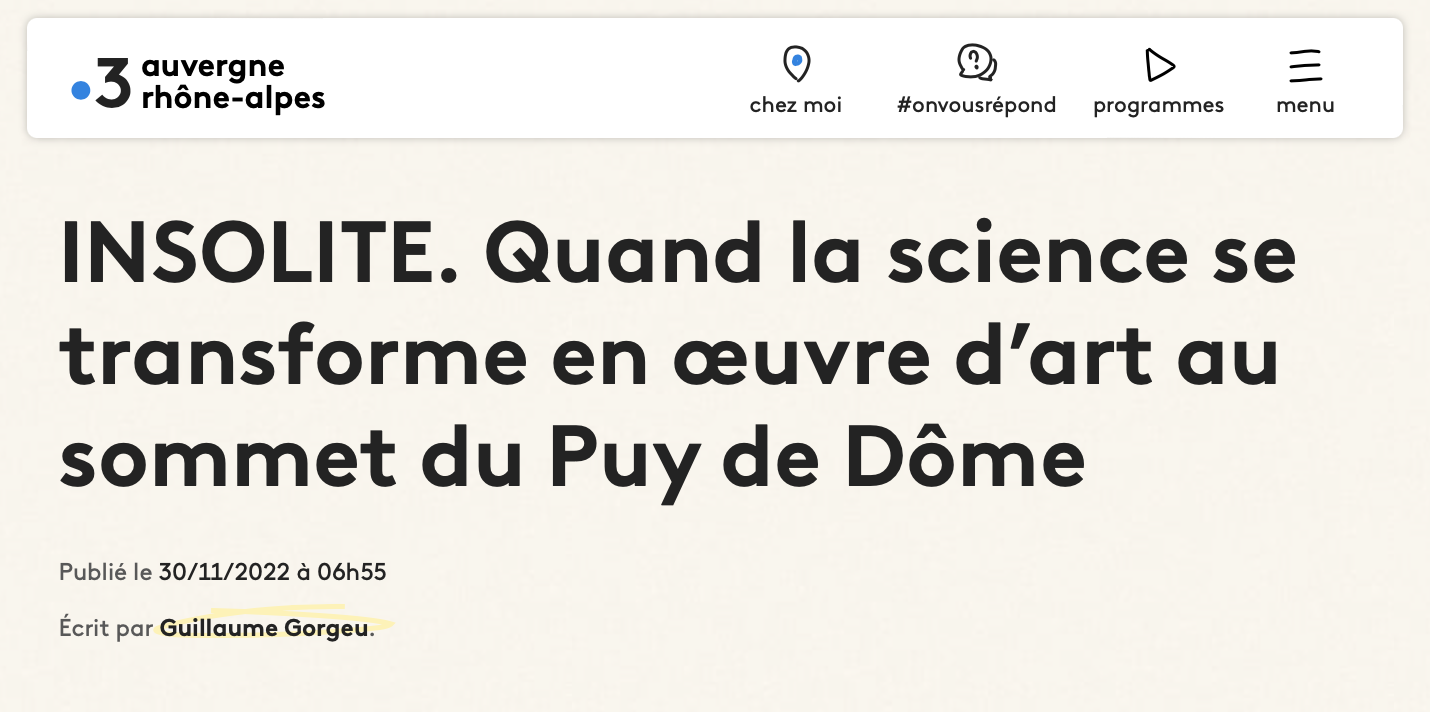Screen dimensions: 1430x712
Task: Select the "#onvousrépond" text label
Action: [977, 105]
